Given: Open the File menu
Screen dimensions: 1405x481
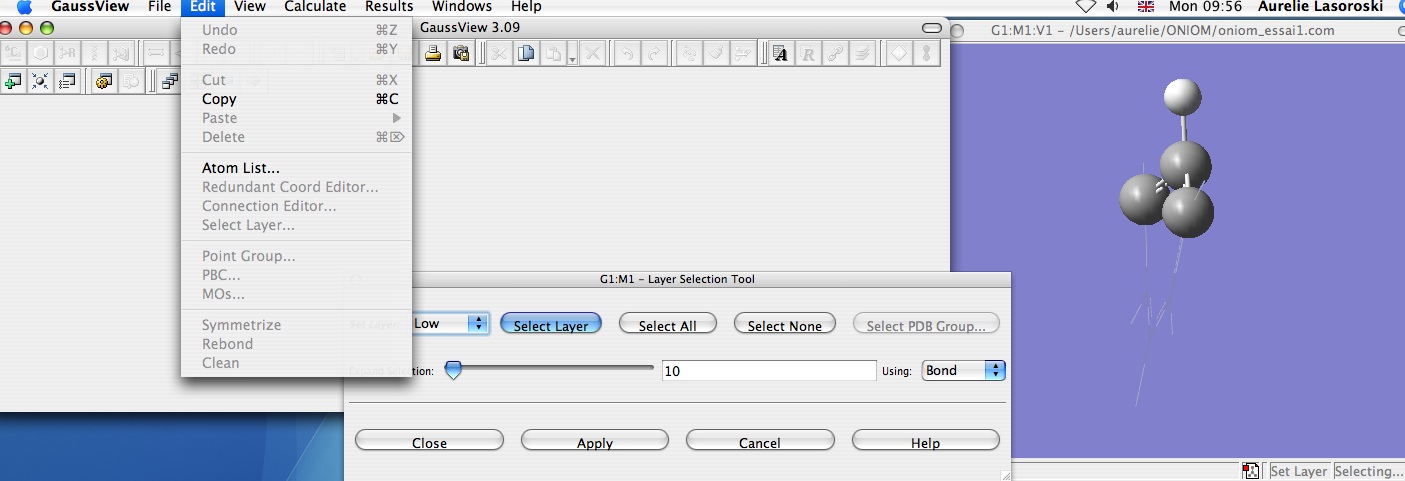Looking at the screenshot, I should 160,6.
